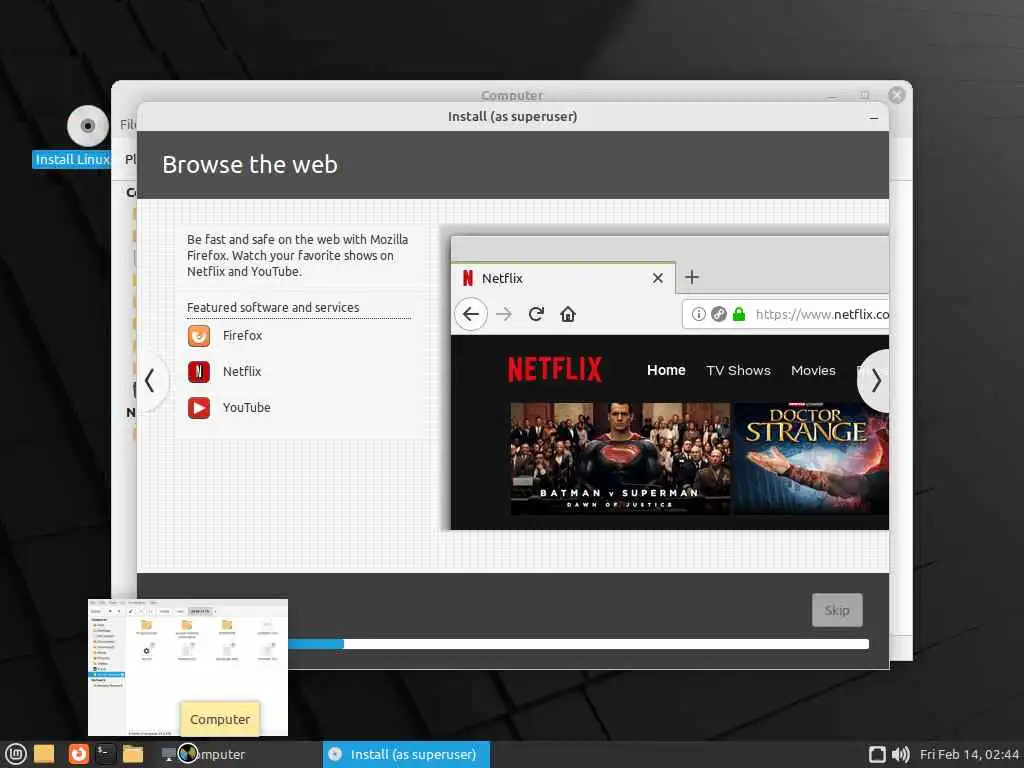Click the Firefox icon in featured software
Screen dimensions: 1024x768
[x=199, y=336]
